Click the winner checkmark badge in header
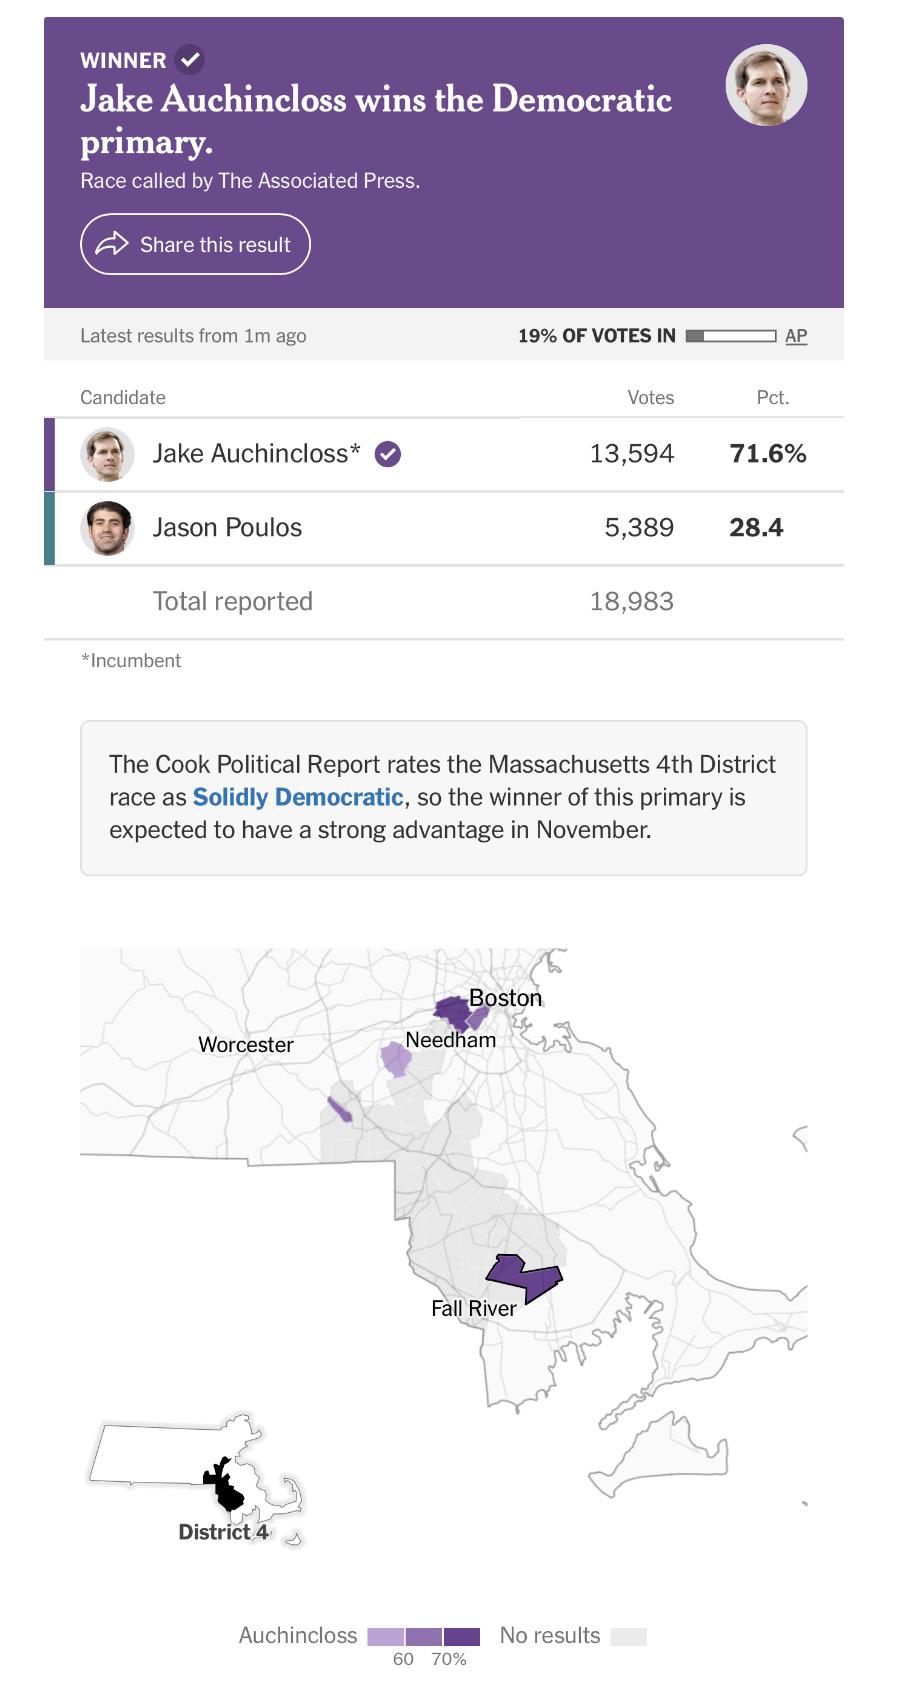The width and height of the screenshot is (898, 1688). click(x=189, y=60)
